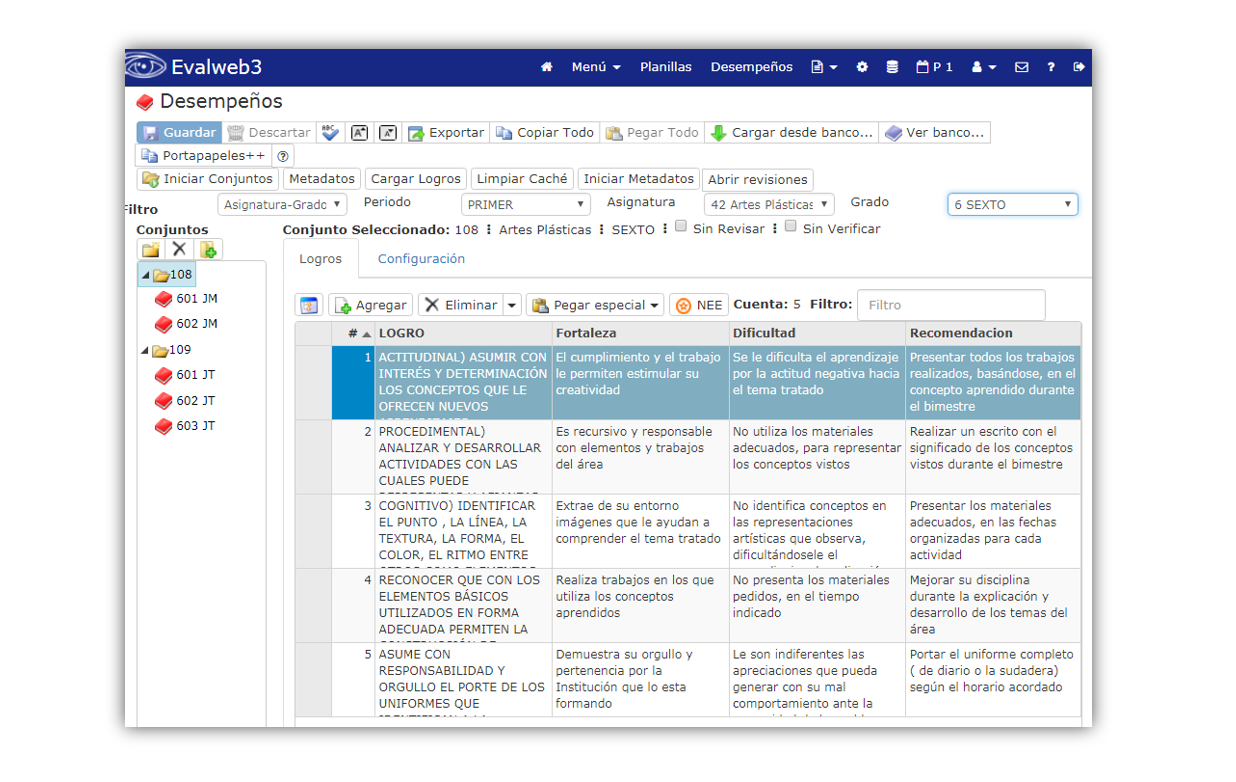
Task: Open Planillas page
Action: point(666,67)
